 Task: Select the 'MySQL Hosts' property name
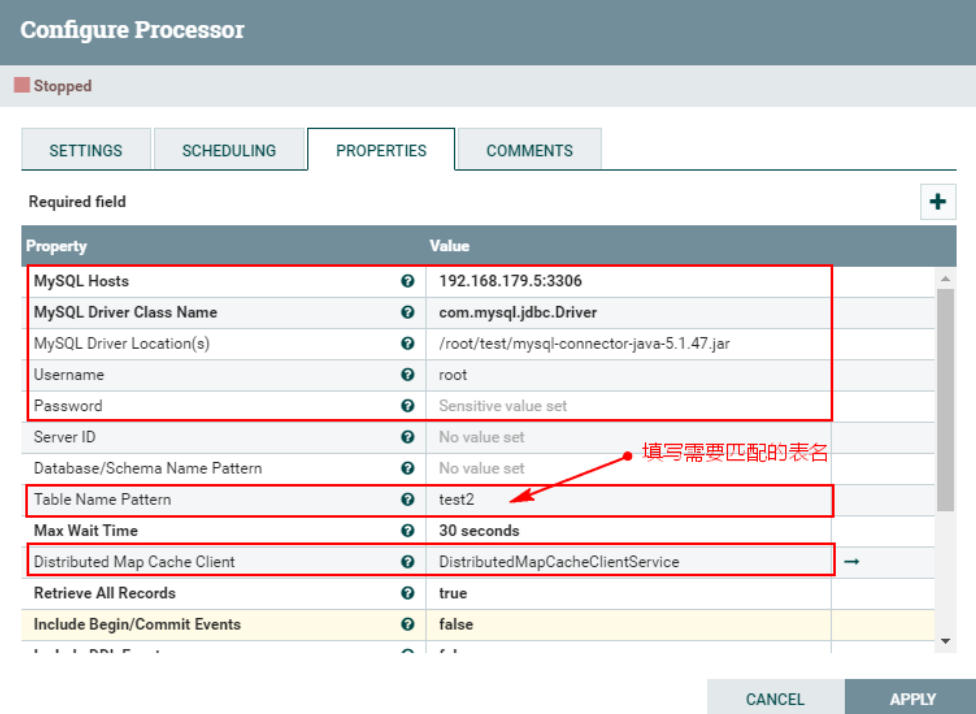pyautogui.click(x=82, y=281)
